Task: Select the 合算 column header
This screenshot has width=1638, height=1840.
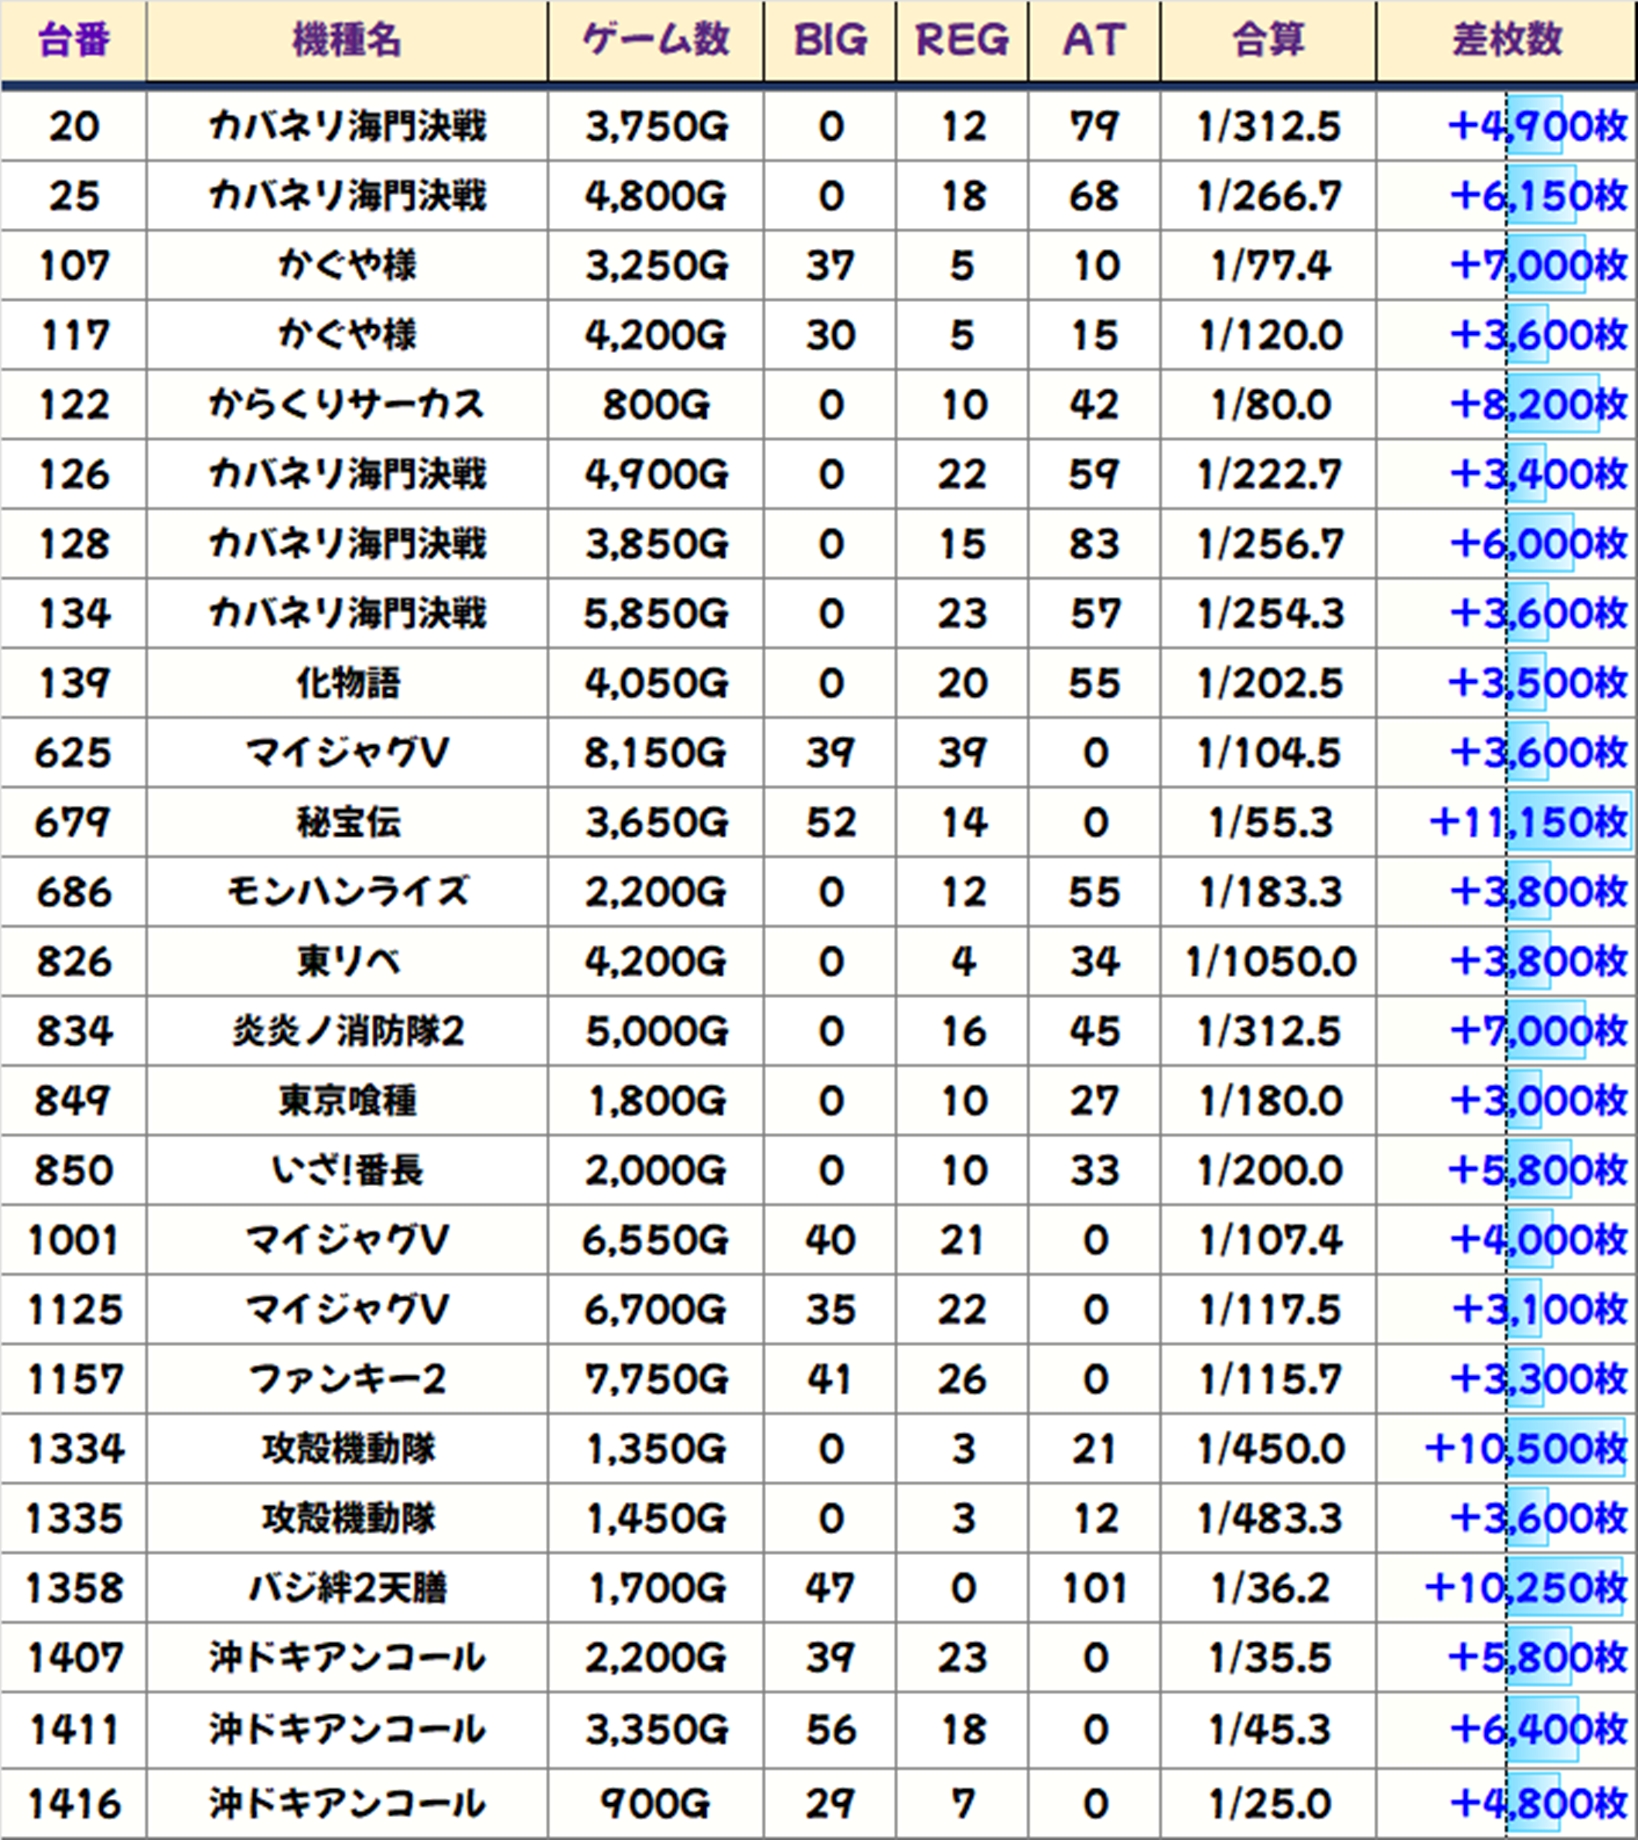Action: 1267,41
